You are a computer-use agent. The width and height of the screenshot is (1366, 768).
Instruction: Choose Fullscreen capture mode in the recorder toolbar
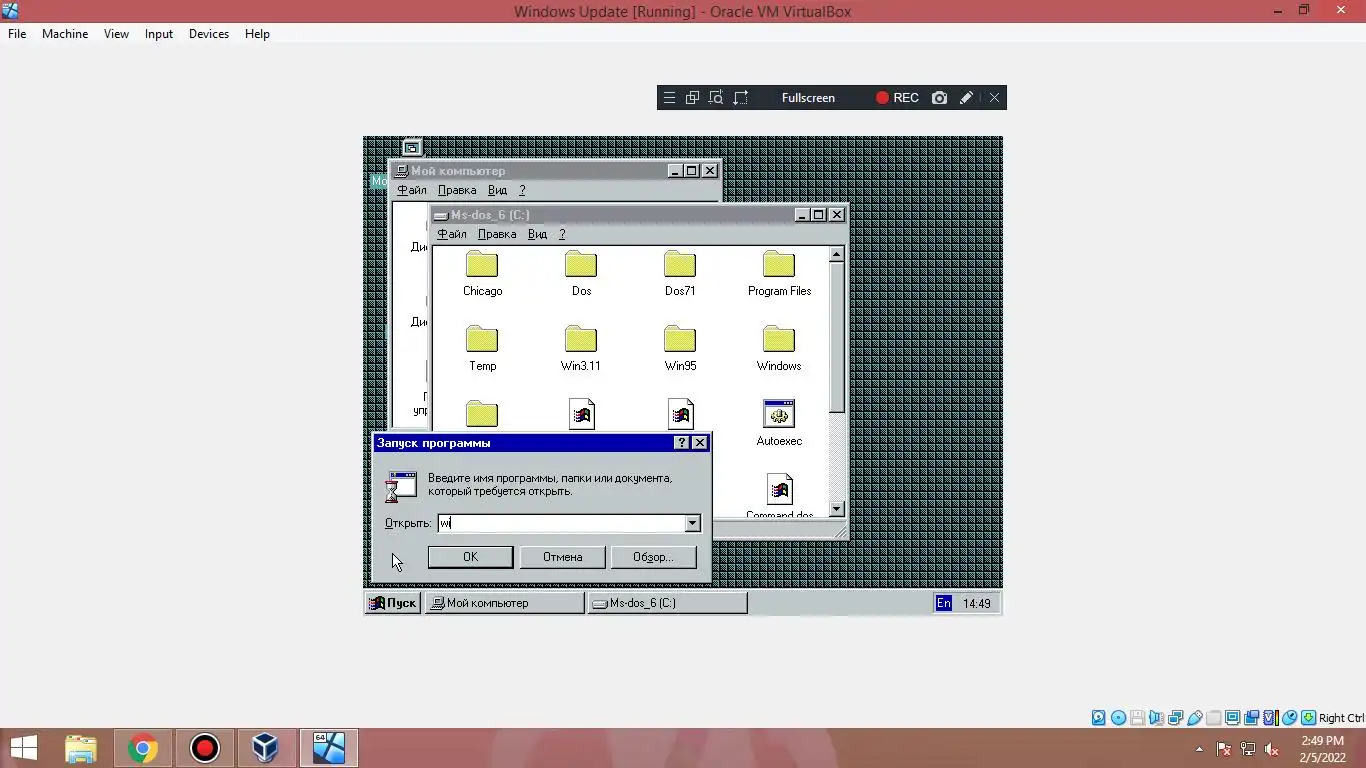[x=808, y=98]
